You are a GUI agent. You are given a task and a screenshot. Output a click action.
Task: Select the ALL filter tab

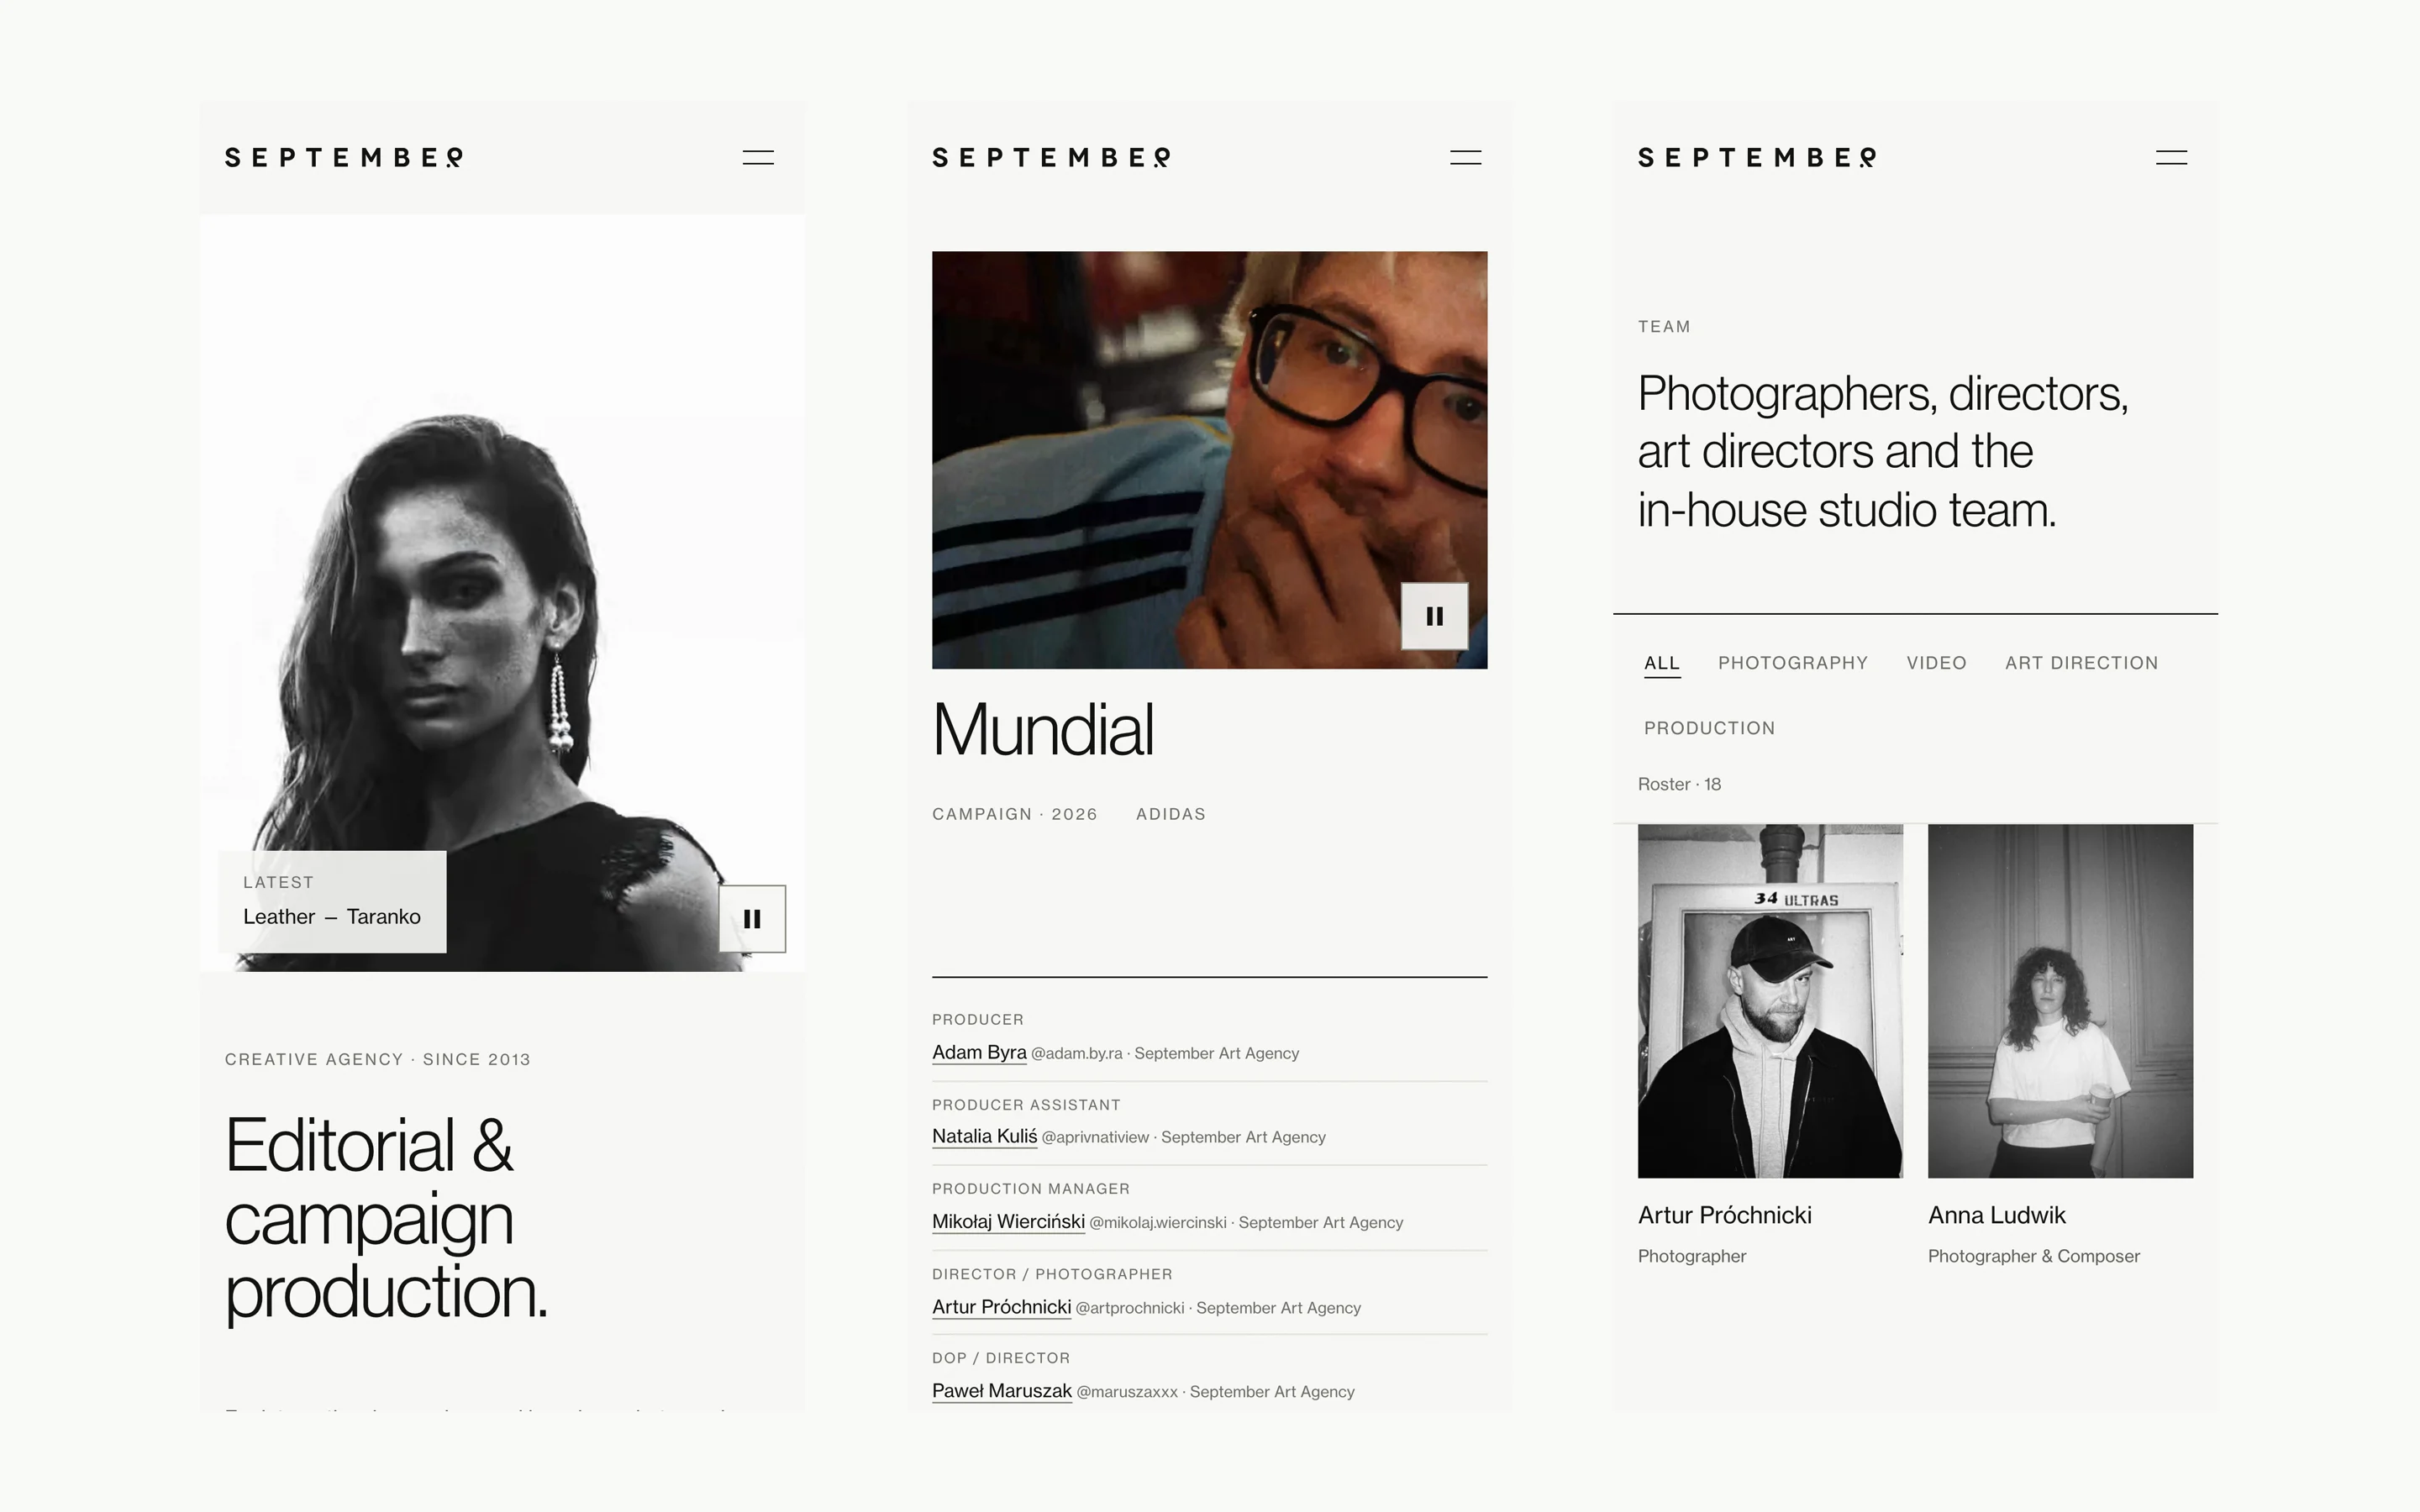[1662, 663]
